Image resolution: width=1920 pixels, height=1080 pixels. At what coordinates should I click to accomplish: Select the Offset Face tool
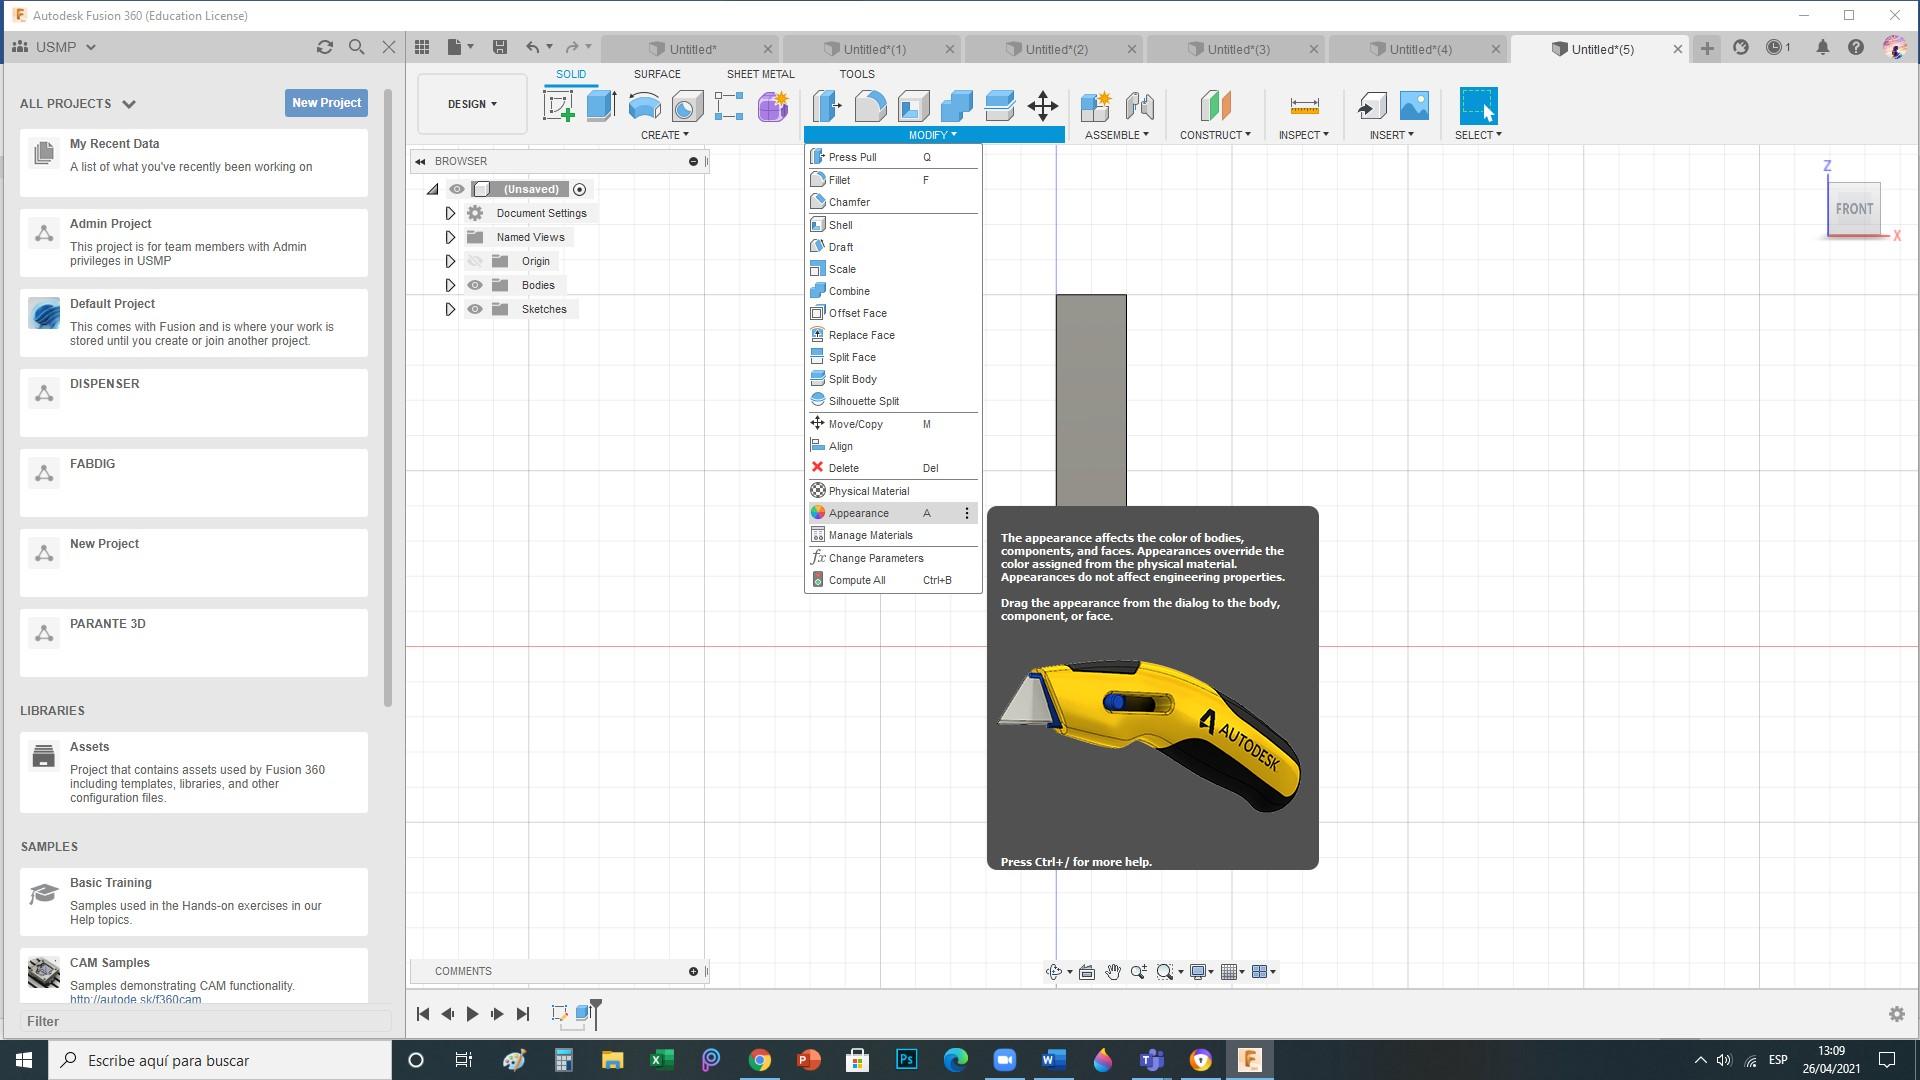[857, 313]
